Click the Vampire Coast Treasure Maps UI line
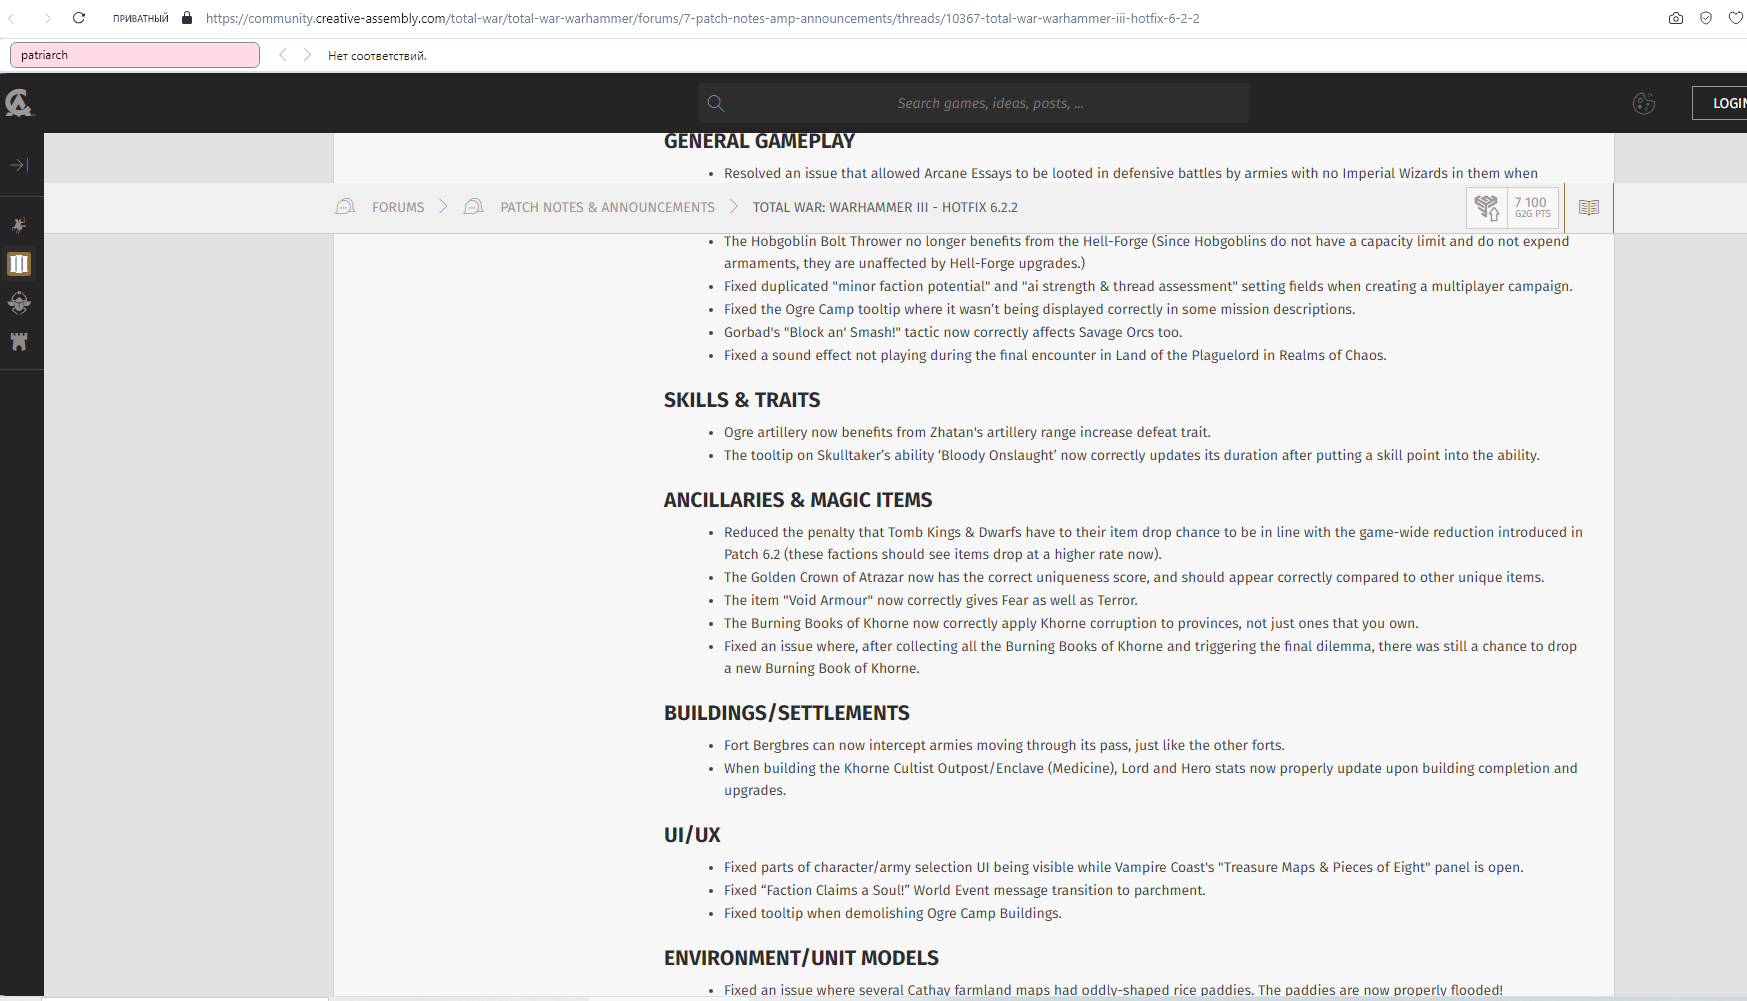Image resolution: width=1747 pixels, height=1001 pixels. tap(1124, 867)
